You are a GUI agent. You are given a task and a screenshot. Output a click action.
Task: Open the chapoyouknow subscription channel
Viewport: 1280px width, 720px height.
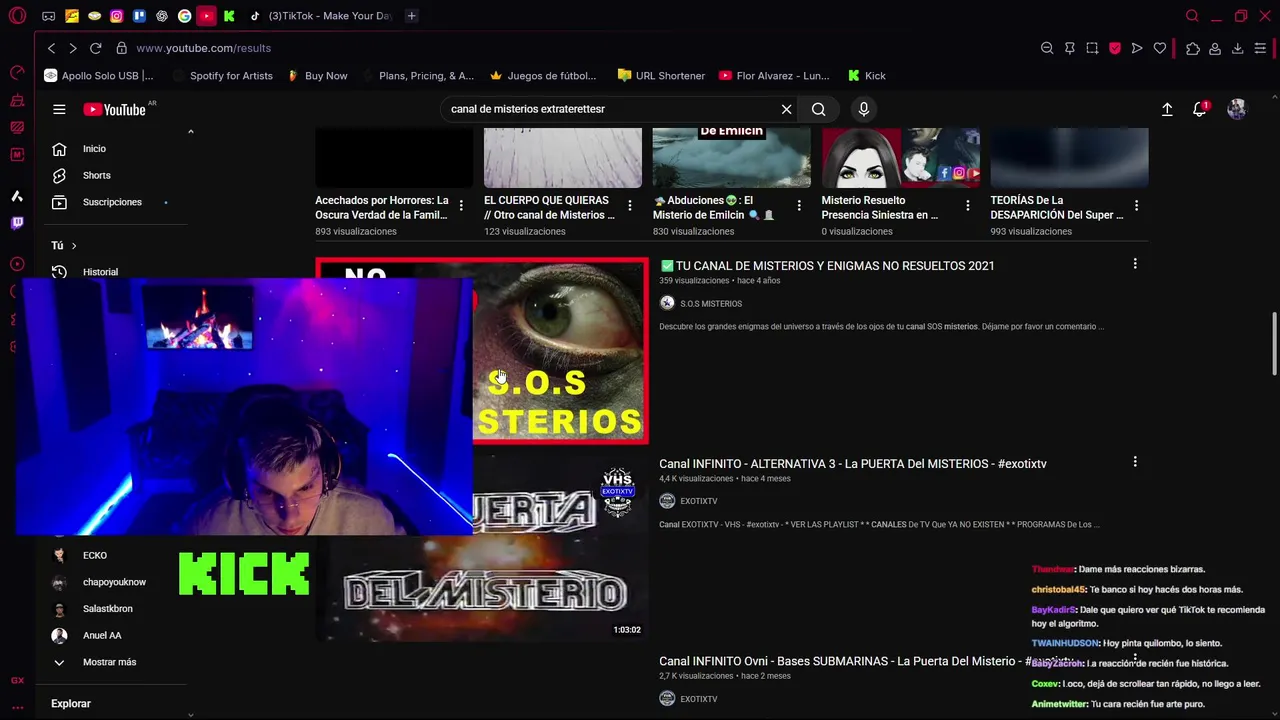[x=115, y=582]
